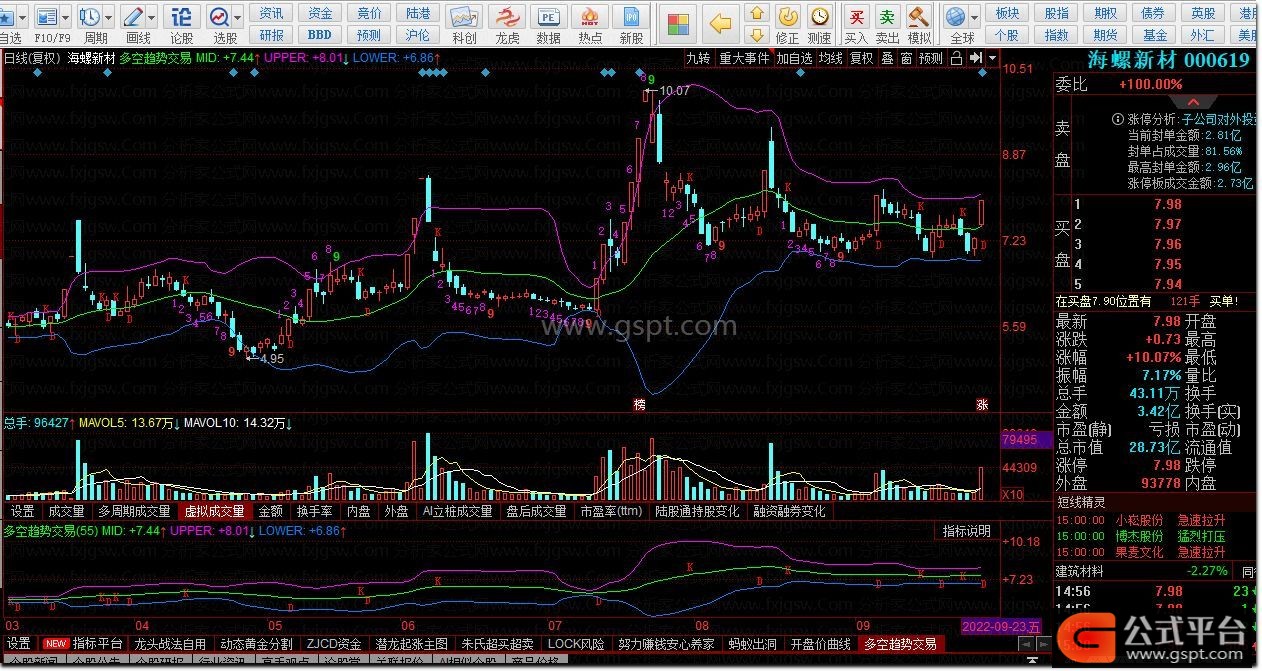The height and width of the screenshot is (671, 1262).
Task: Click the 全球 global markets globe icon
Action: [956, 17]
